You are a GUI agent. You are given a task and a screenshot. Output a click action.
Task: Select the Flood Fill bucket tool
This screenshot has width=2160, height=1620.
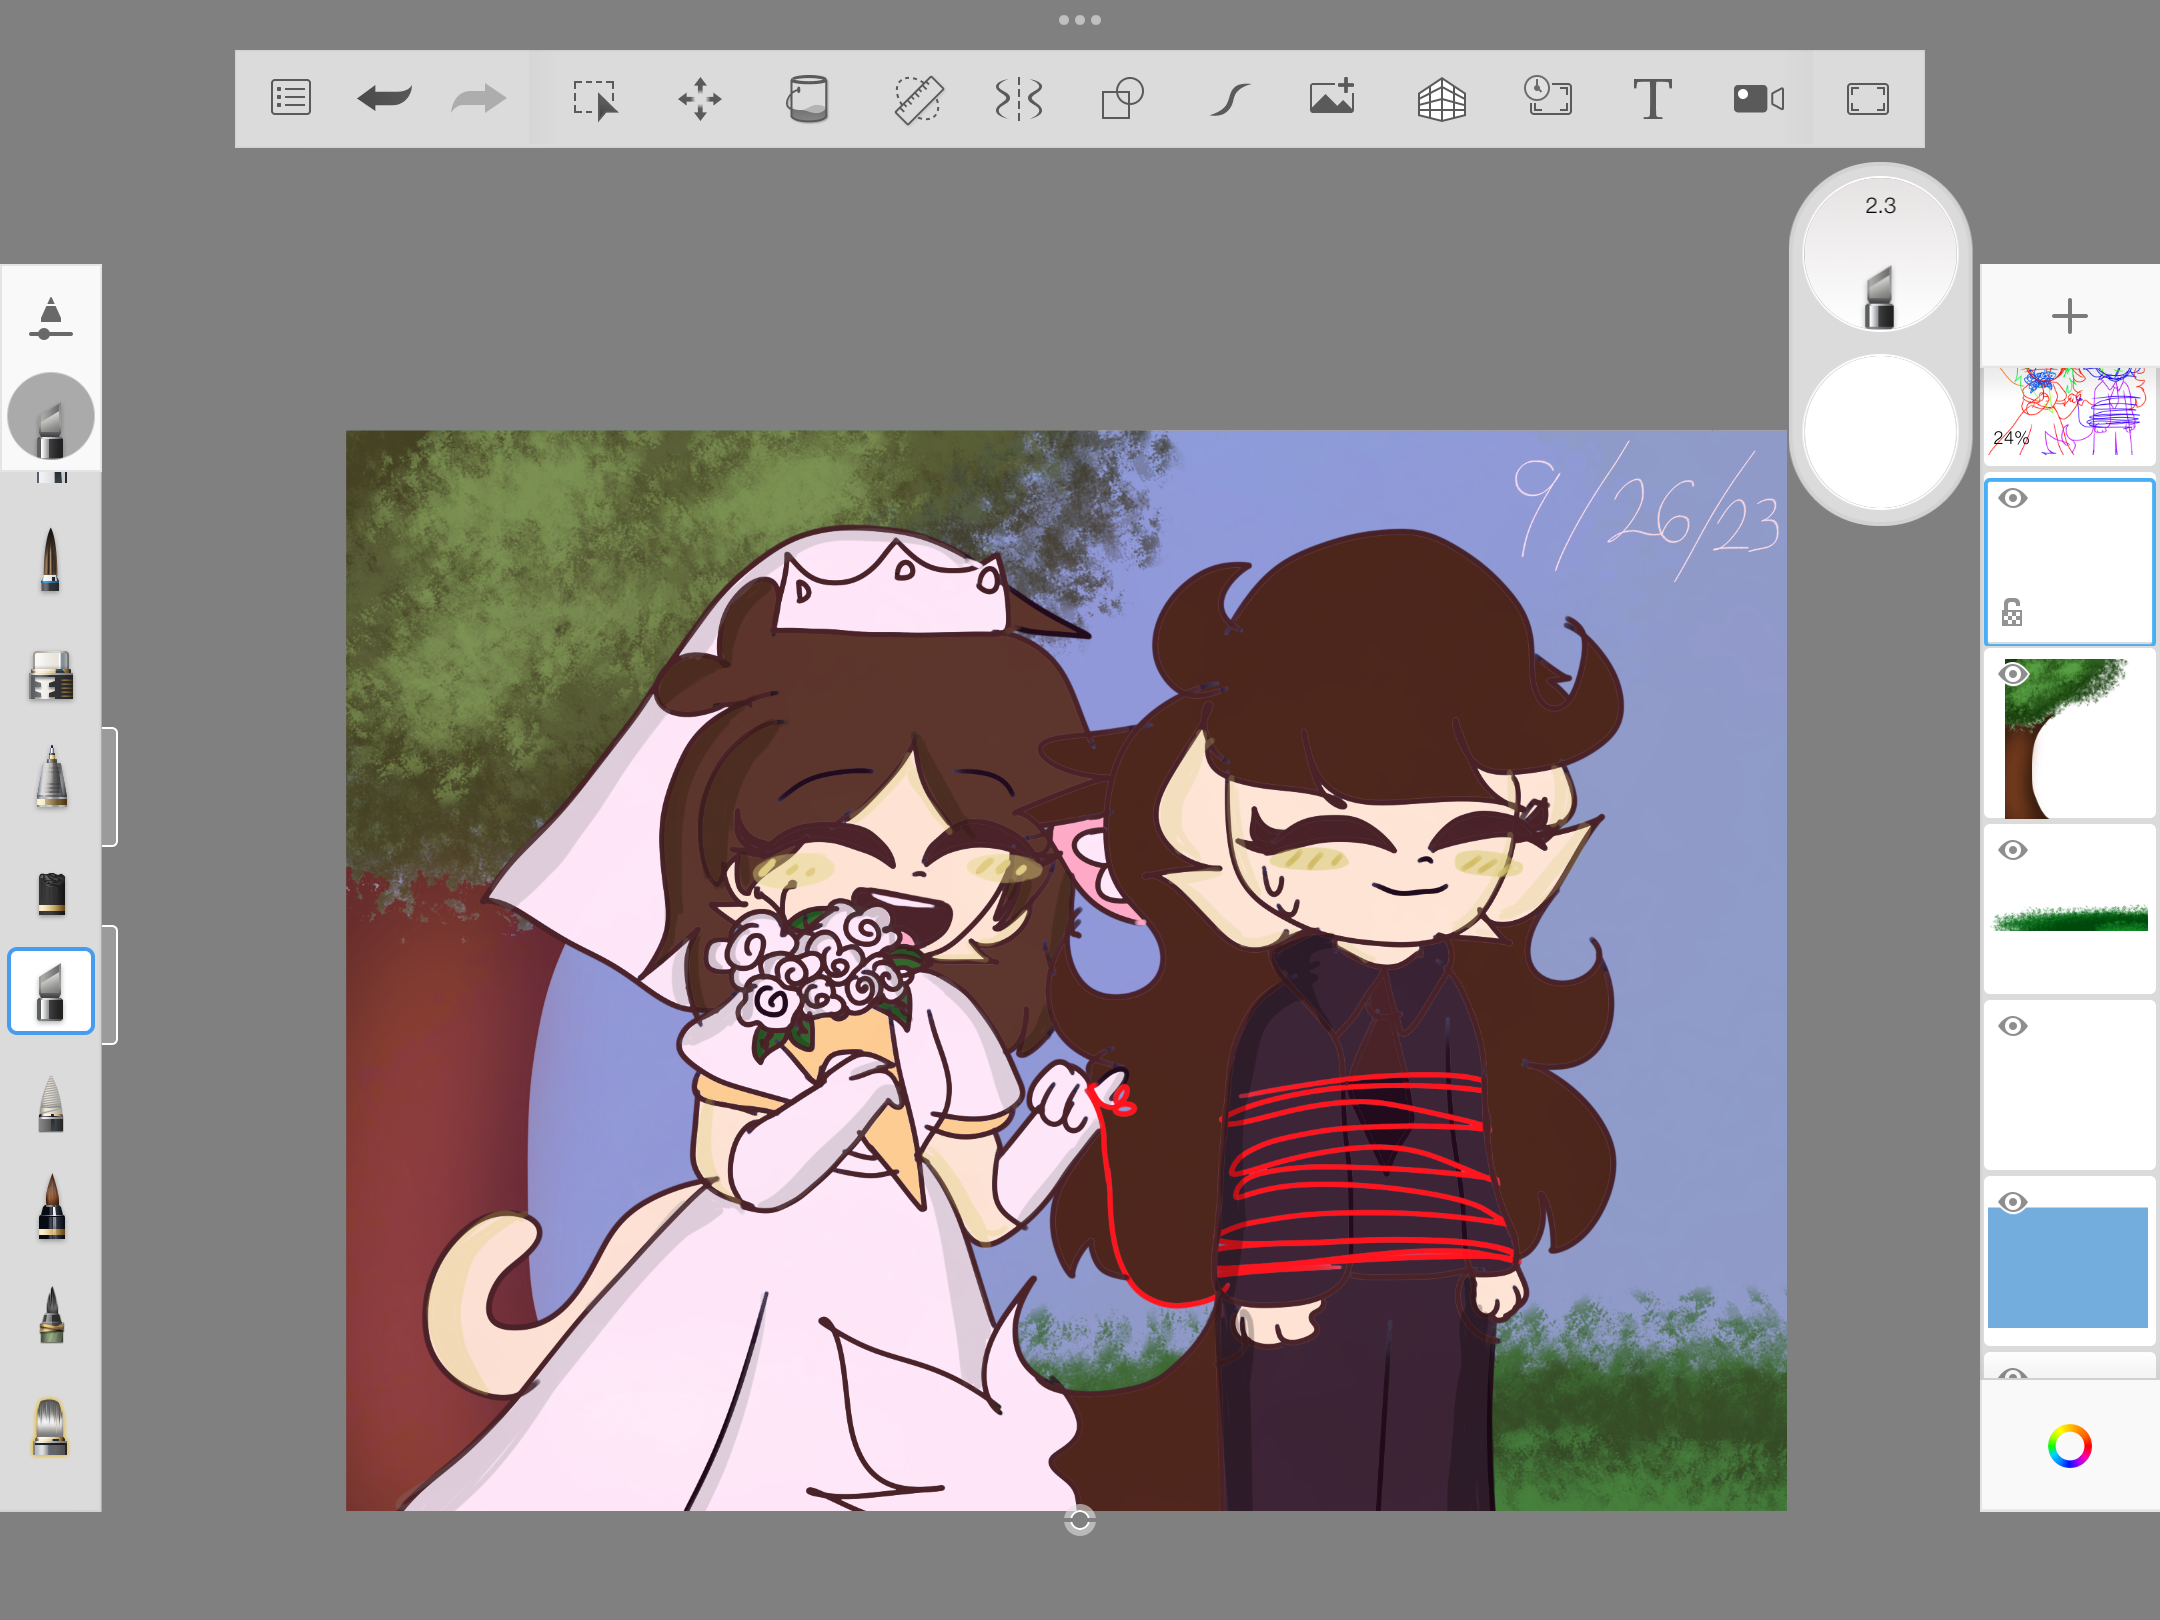point(807,99)
